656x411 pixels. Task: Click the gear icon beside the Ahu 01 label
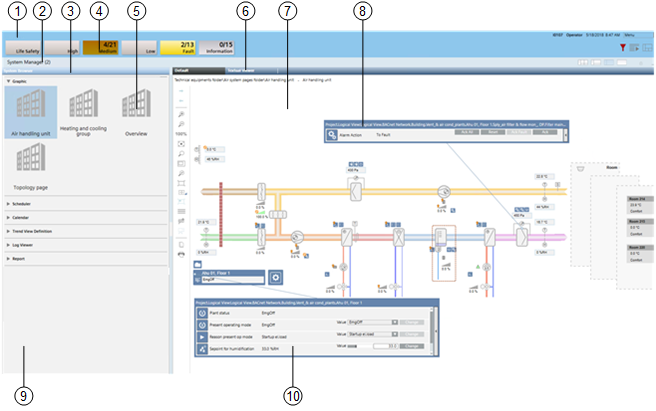pyautogui.click(x=275, y=276)
